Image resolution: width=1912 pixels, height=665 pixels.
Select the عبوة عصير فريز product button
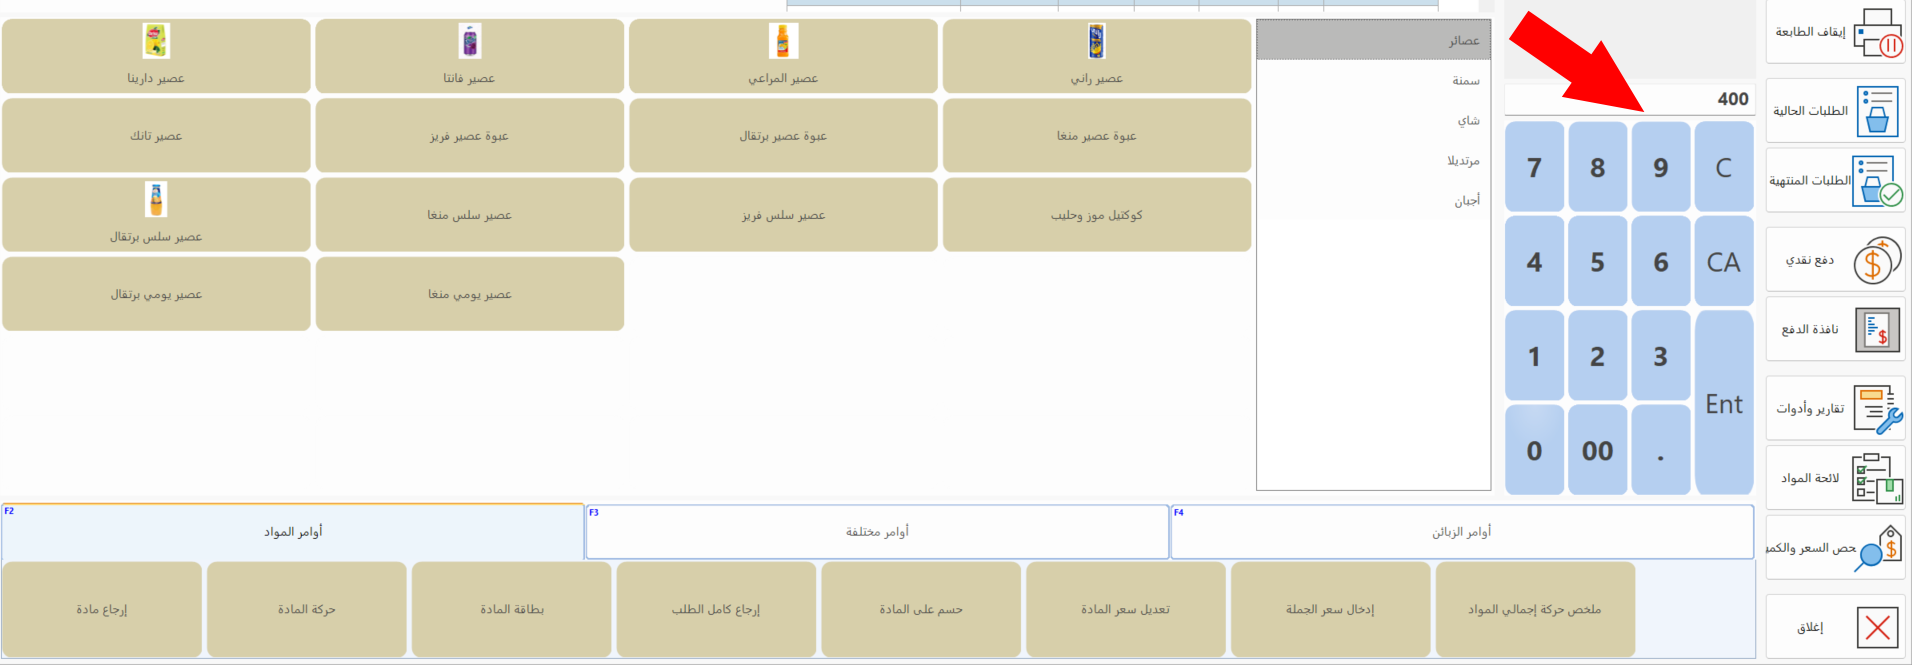pos(470,136)
